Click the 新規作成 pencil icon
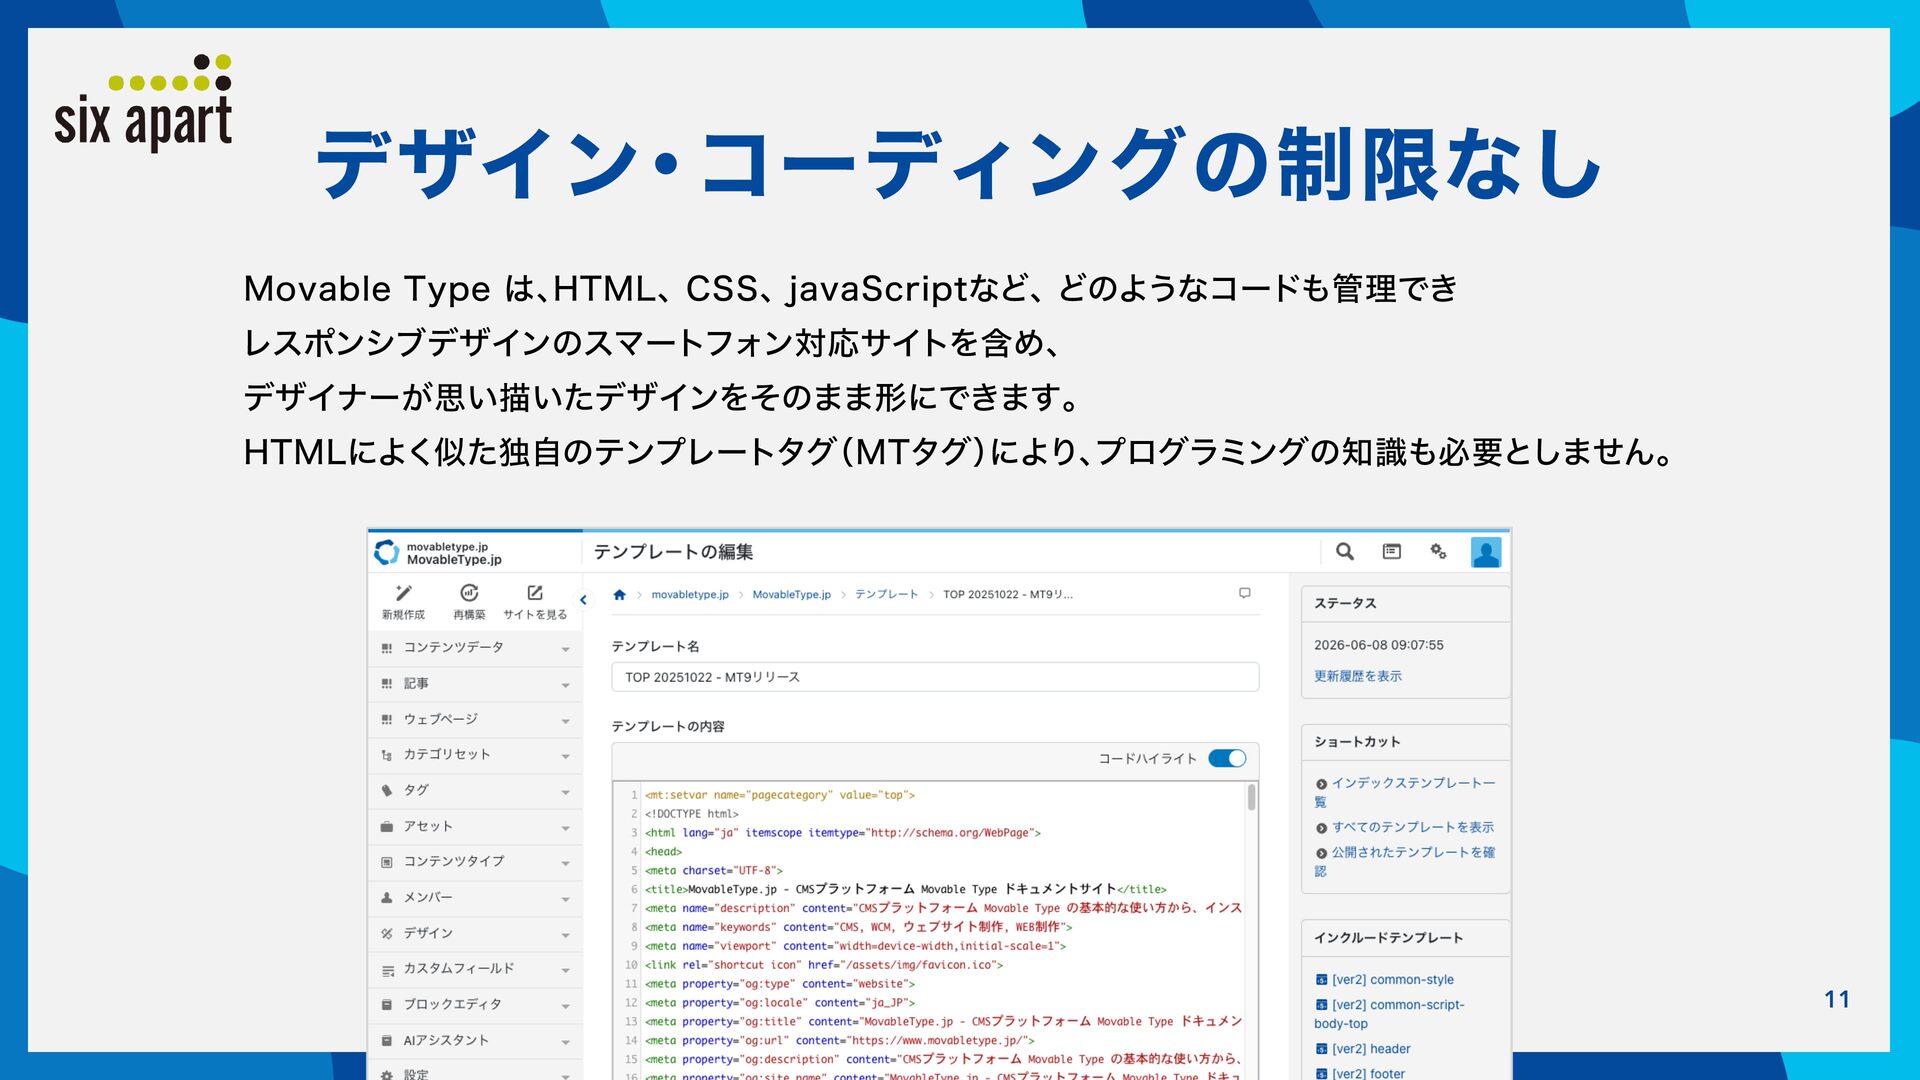Image resolution: width=1920 pixels, height=1080 pixels. tap(403, 593)
